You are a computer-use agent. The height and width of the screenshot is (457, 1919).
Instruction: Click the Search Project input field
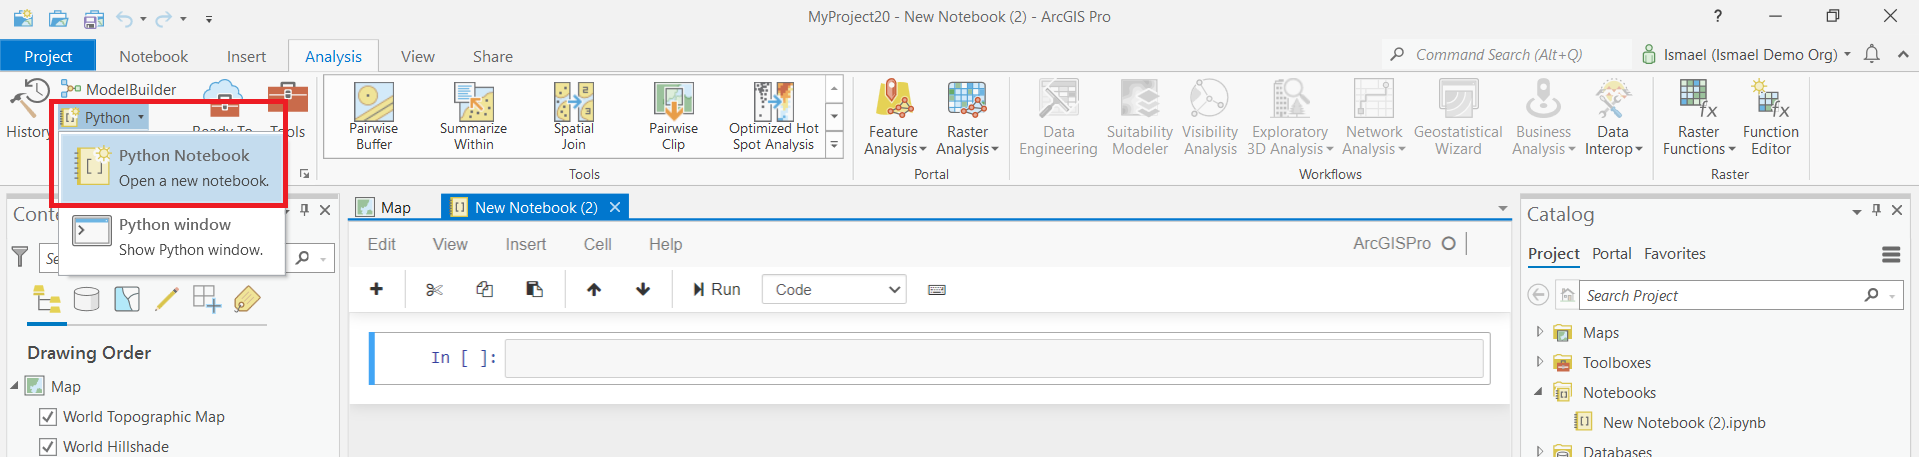point(1720,295)
